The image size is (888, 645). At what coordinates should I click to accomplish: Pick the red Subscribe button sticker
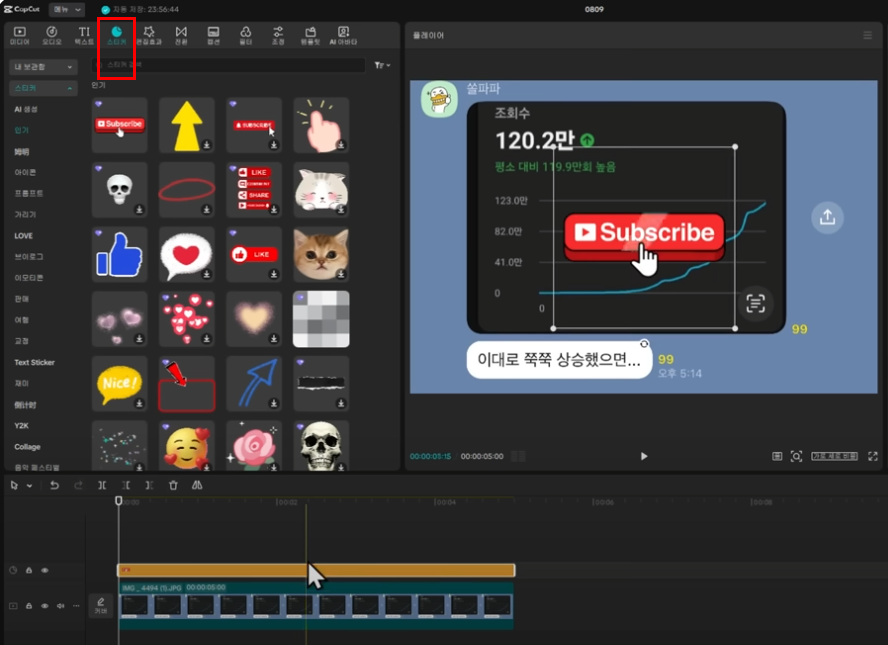point(119,125)
